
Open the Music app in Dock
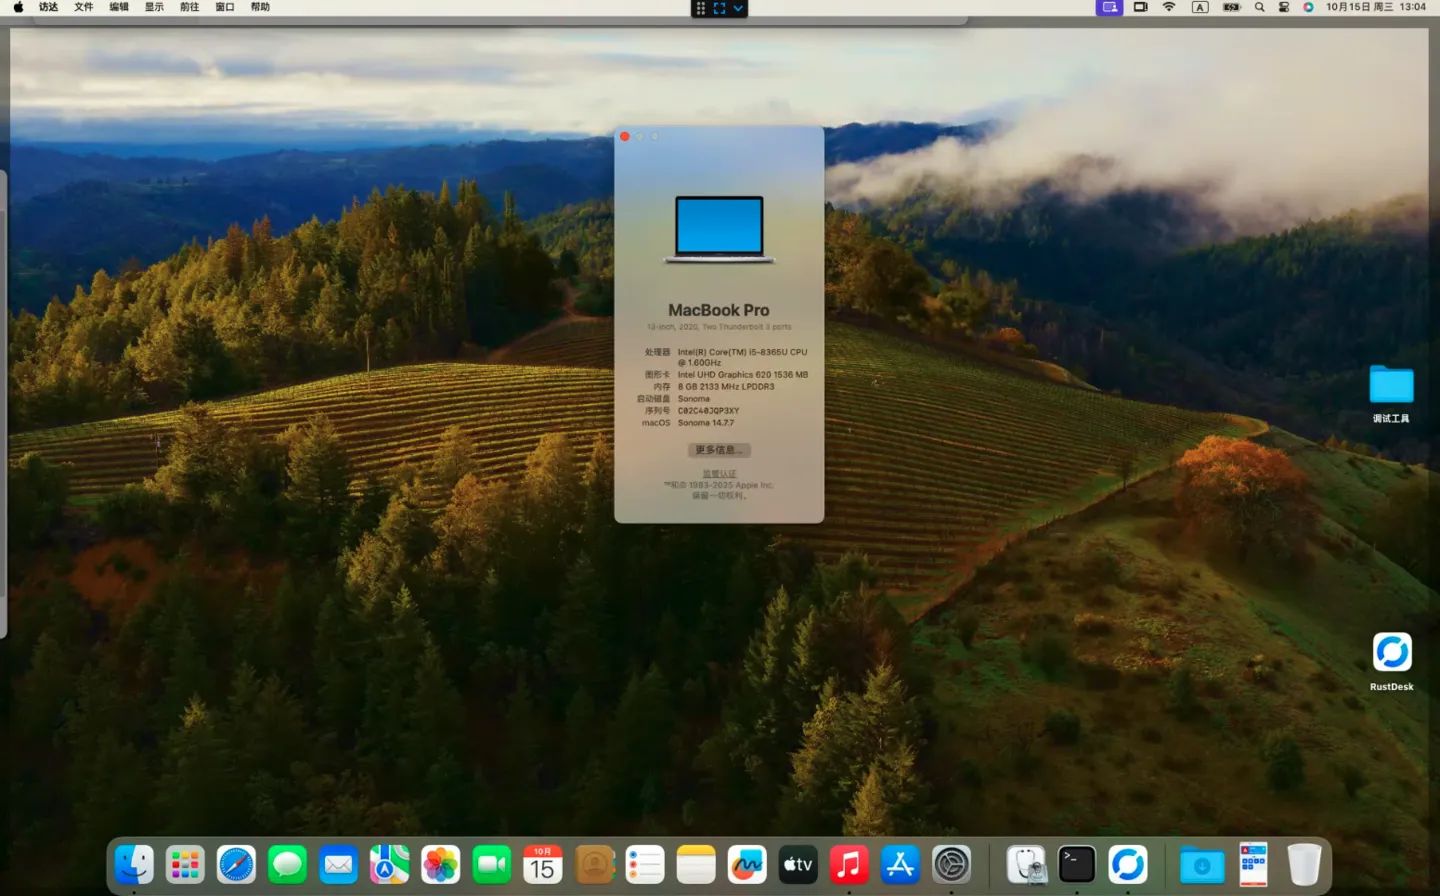tap(849, 864)
